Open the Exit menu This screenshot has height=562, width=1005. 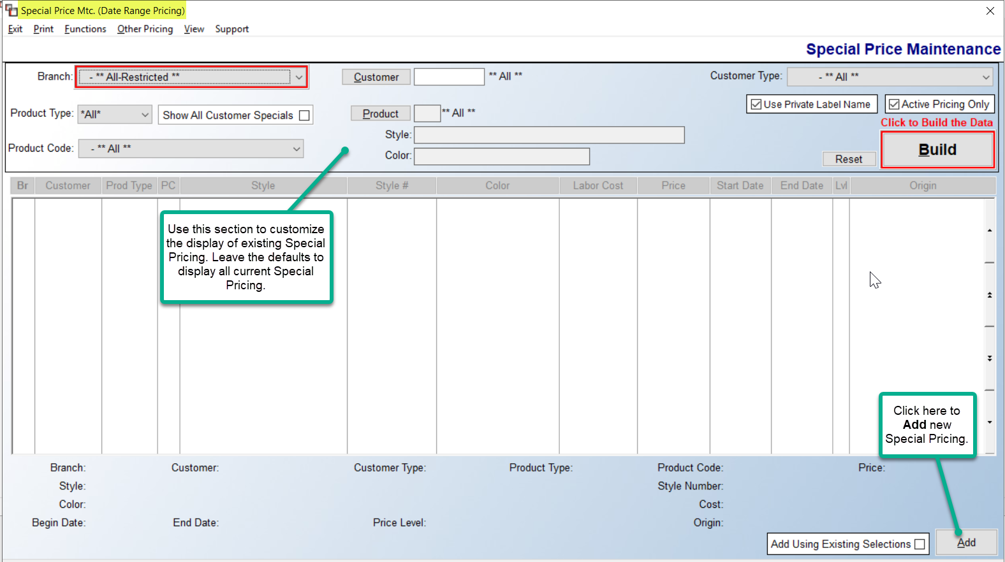point(15,29)
